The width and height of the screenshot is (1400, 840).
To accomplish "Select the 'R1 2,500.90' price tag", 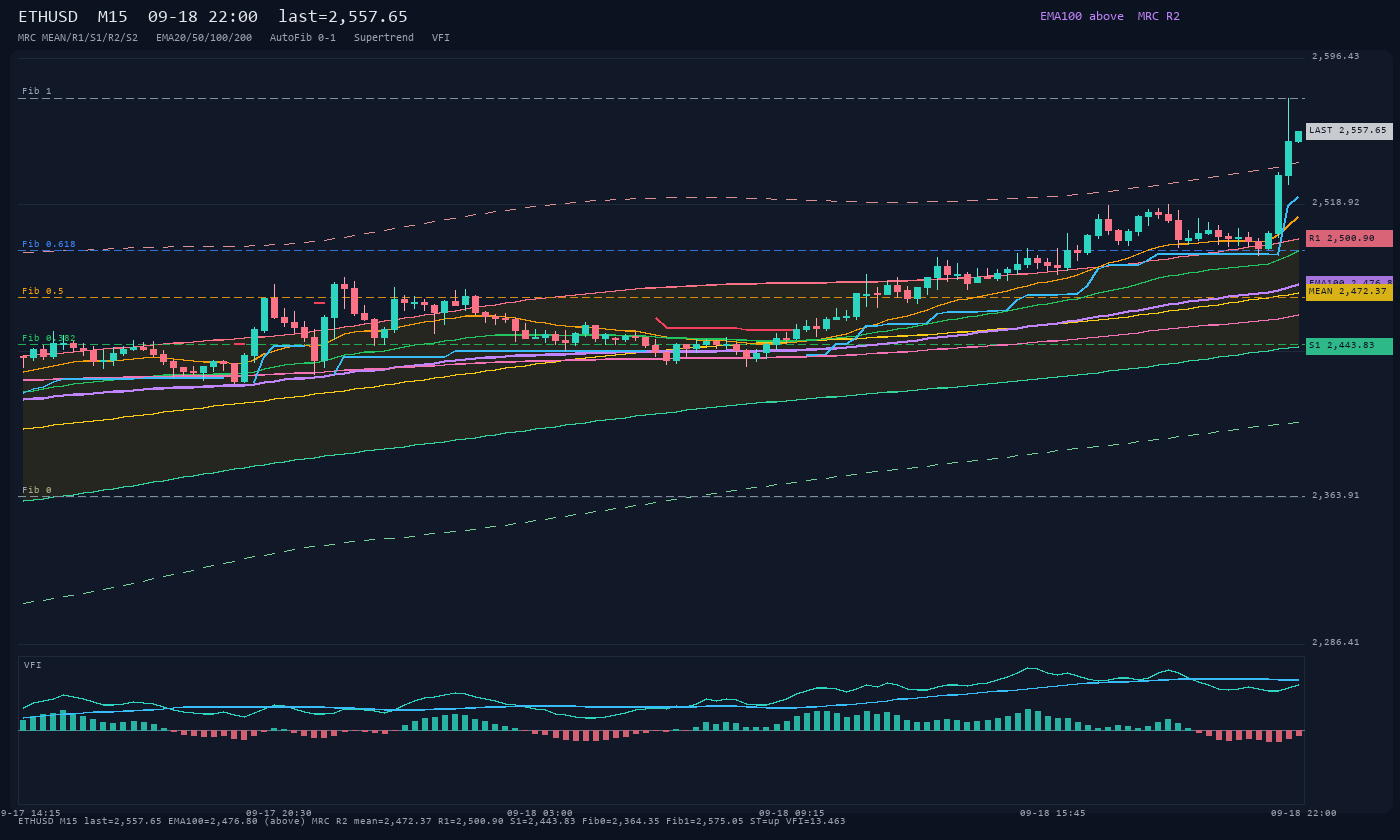I will [1349, 238].
